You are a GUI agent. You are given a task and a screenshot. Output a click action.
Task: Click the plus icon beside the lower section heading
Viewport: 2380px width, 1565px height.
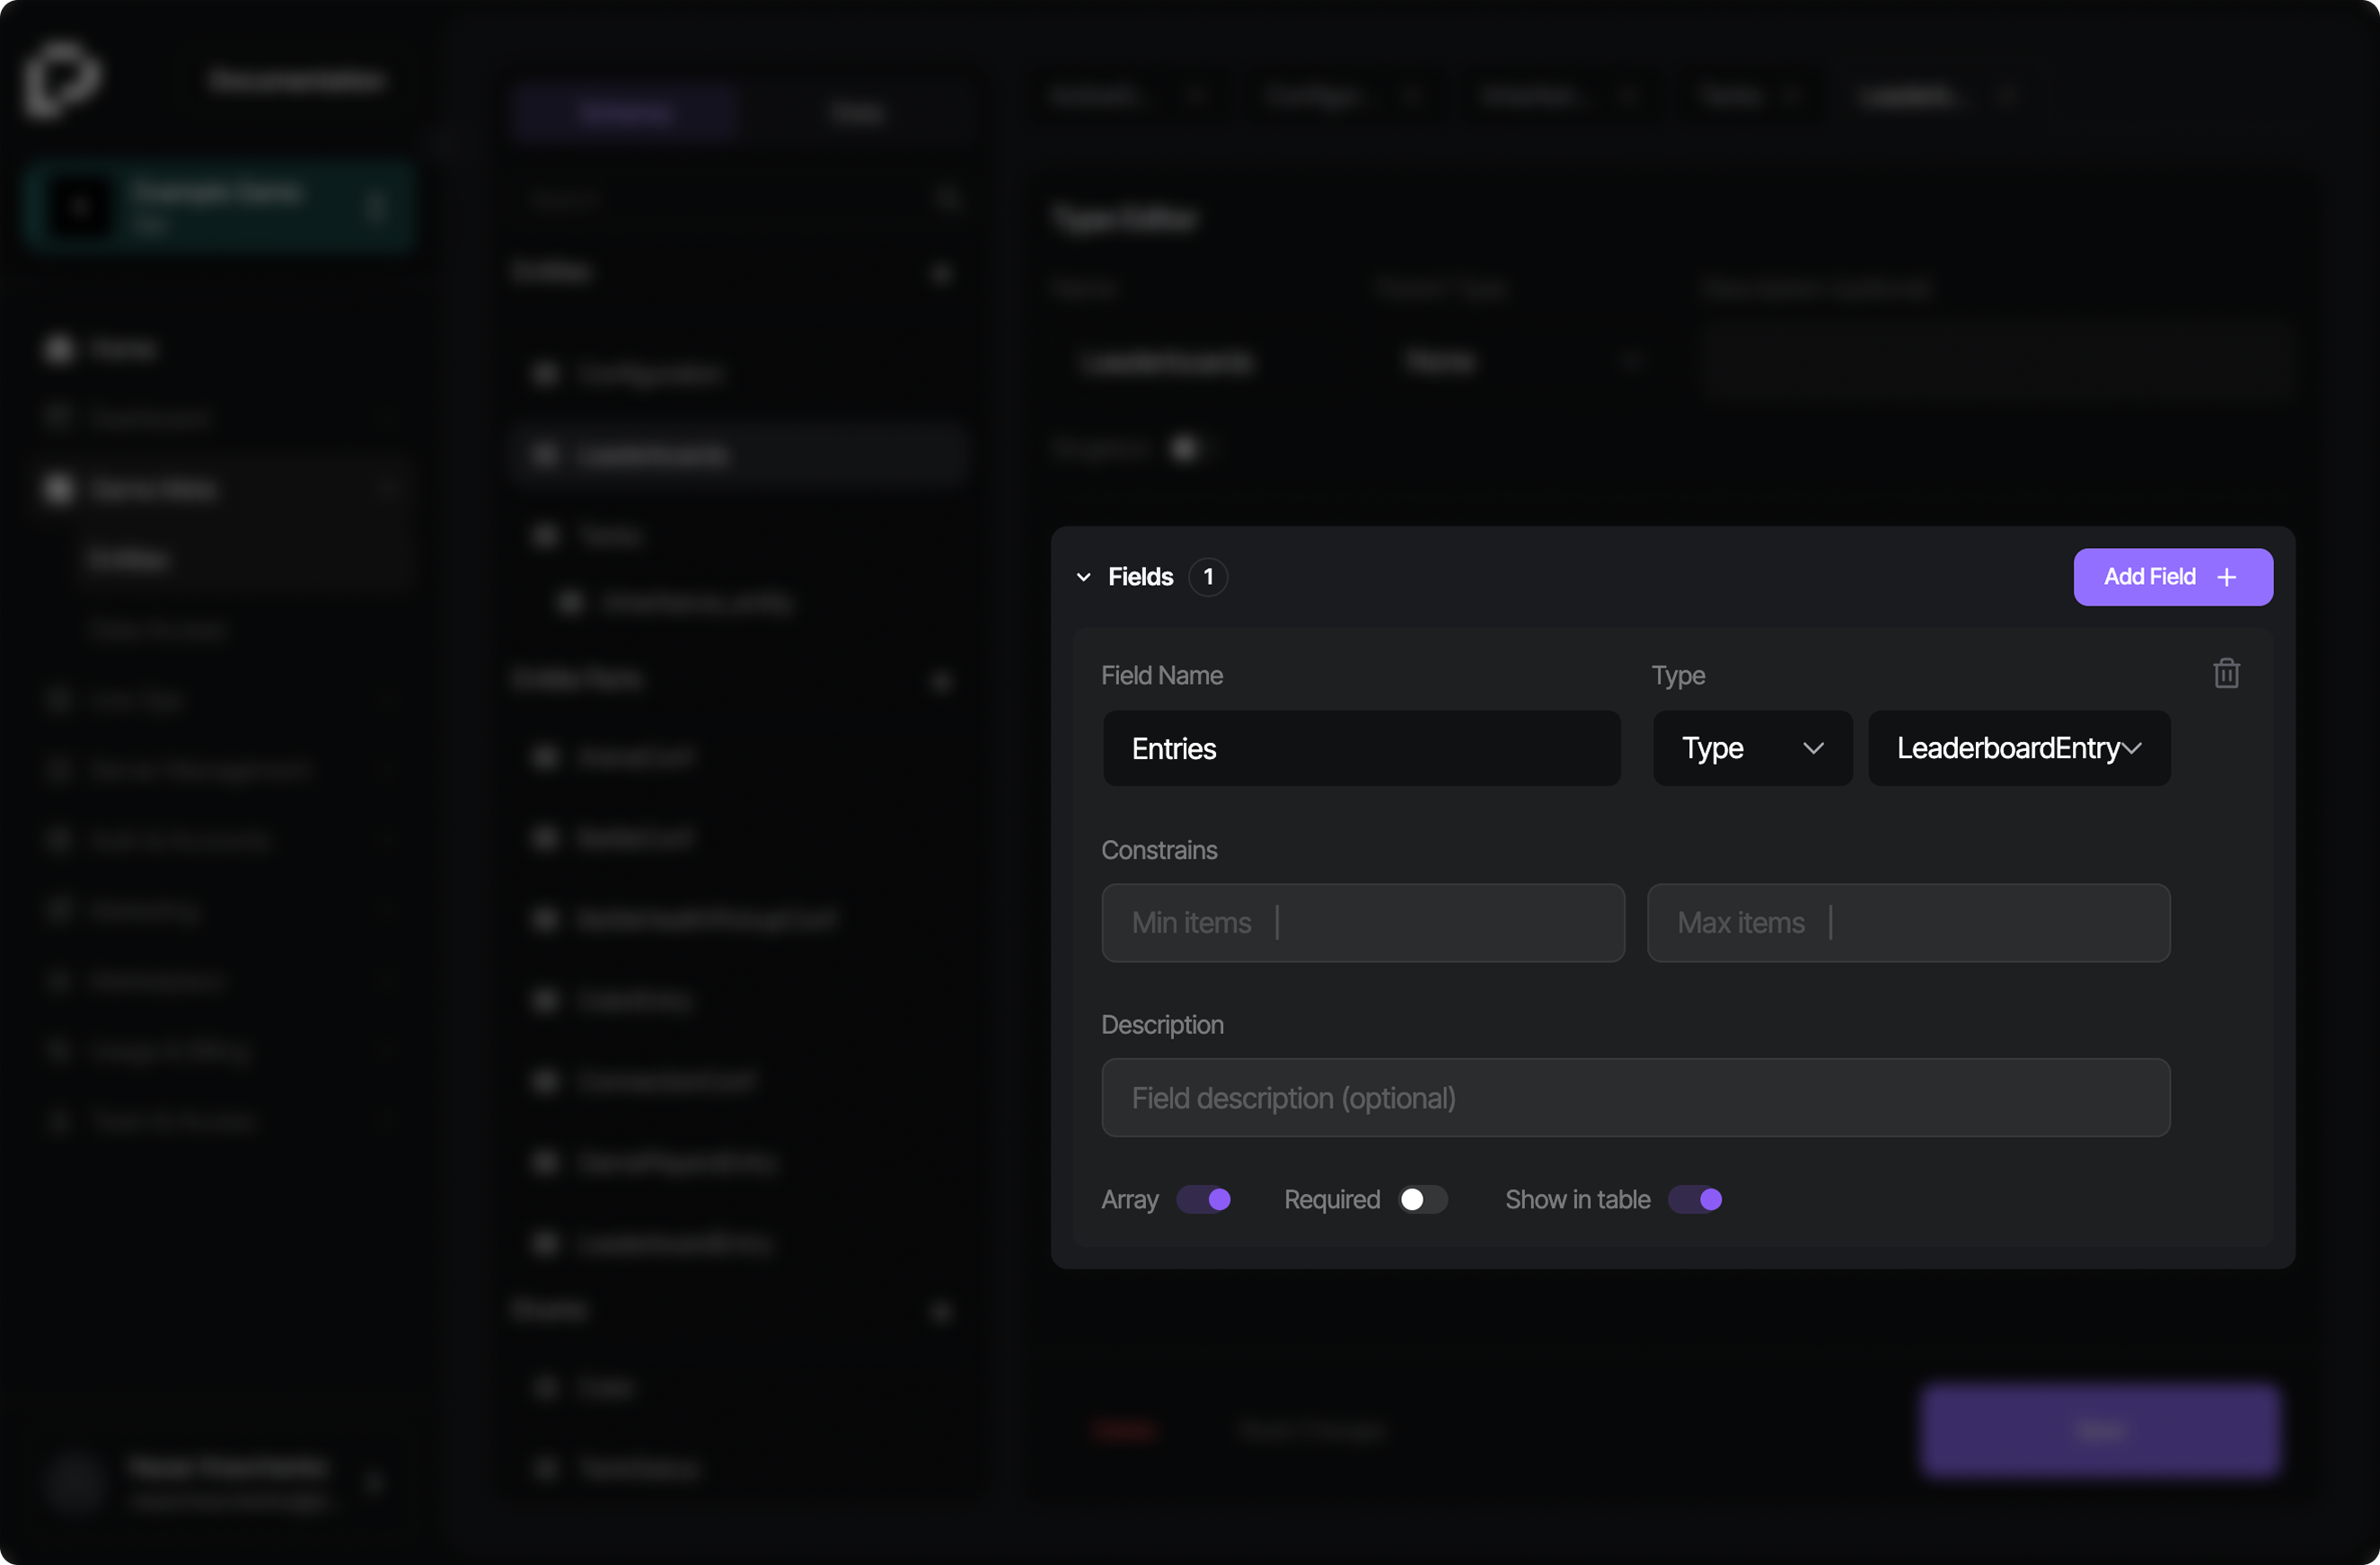pyautogui.click(x=941, y=1311)
